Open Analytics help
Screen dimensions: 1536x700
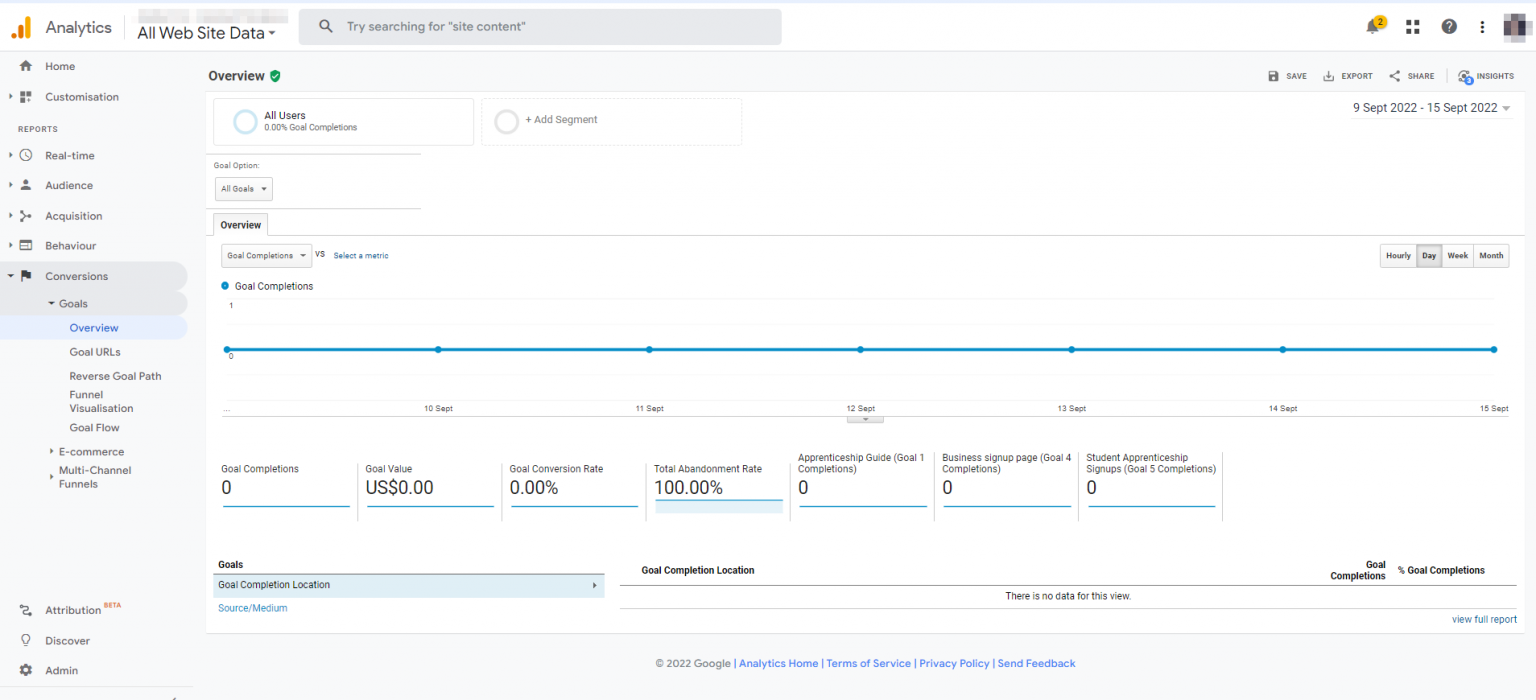click(x=1449, y=26)
